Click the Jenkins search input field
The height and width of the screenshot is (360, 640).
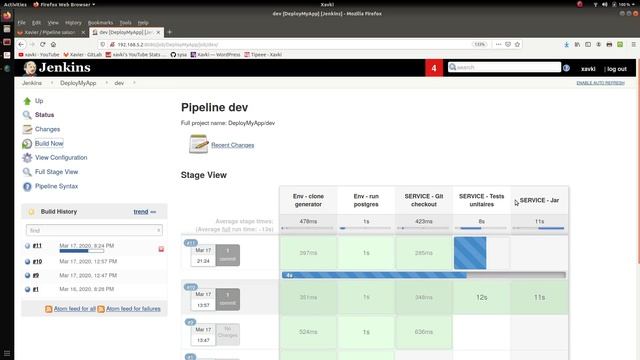click(504, 67)
